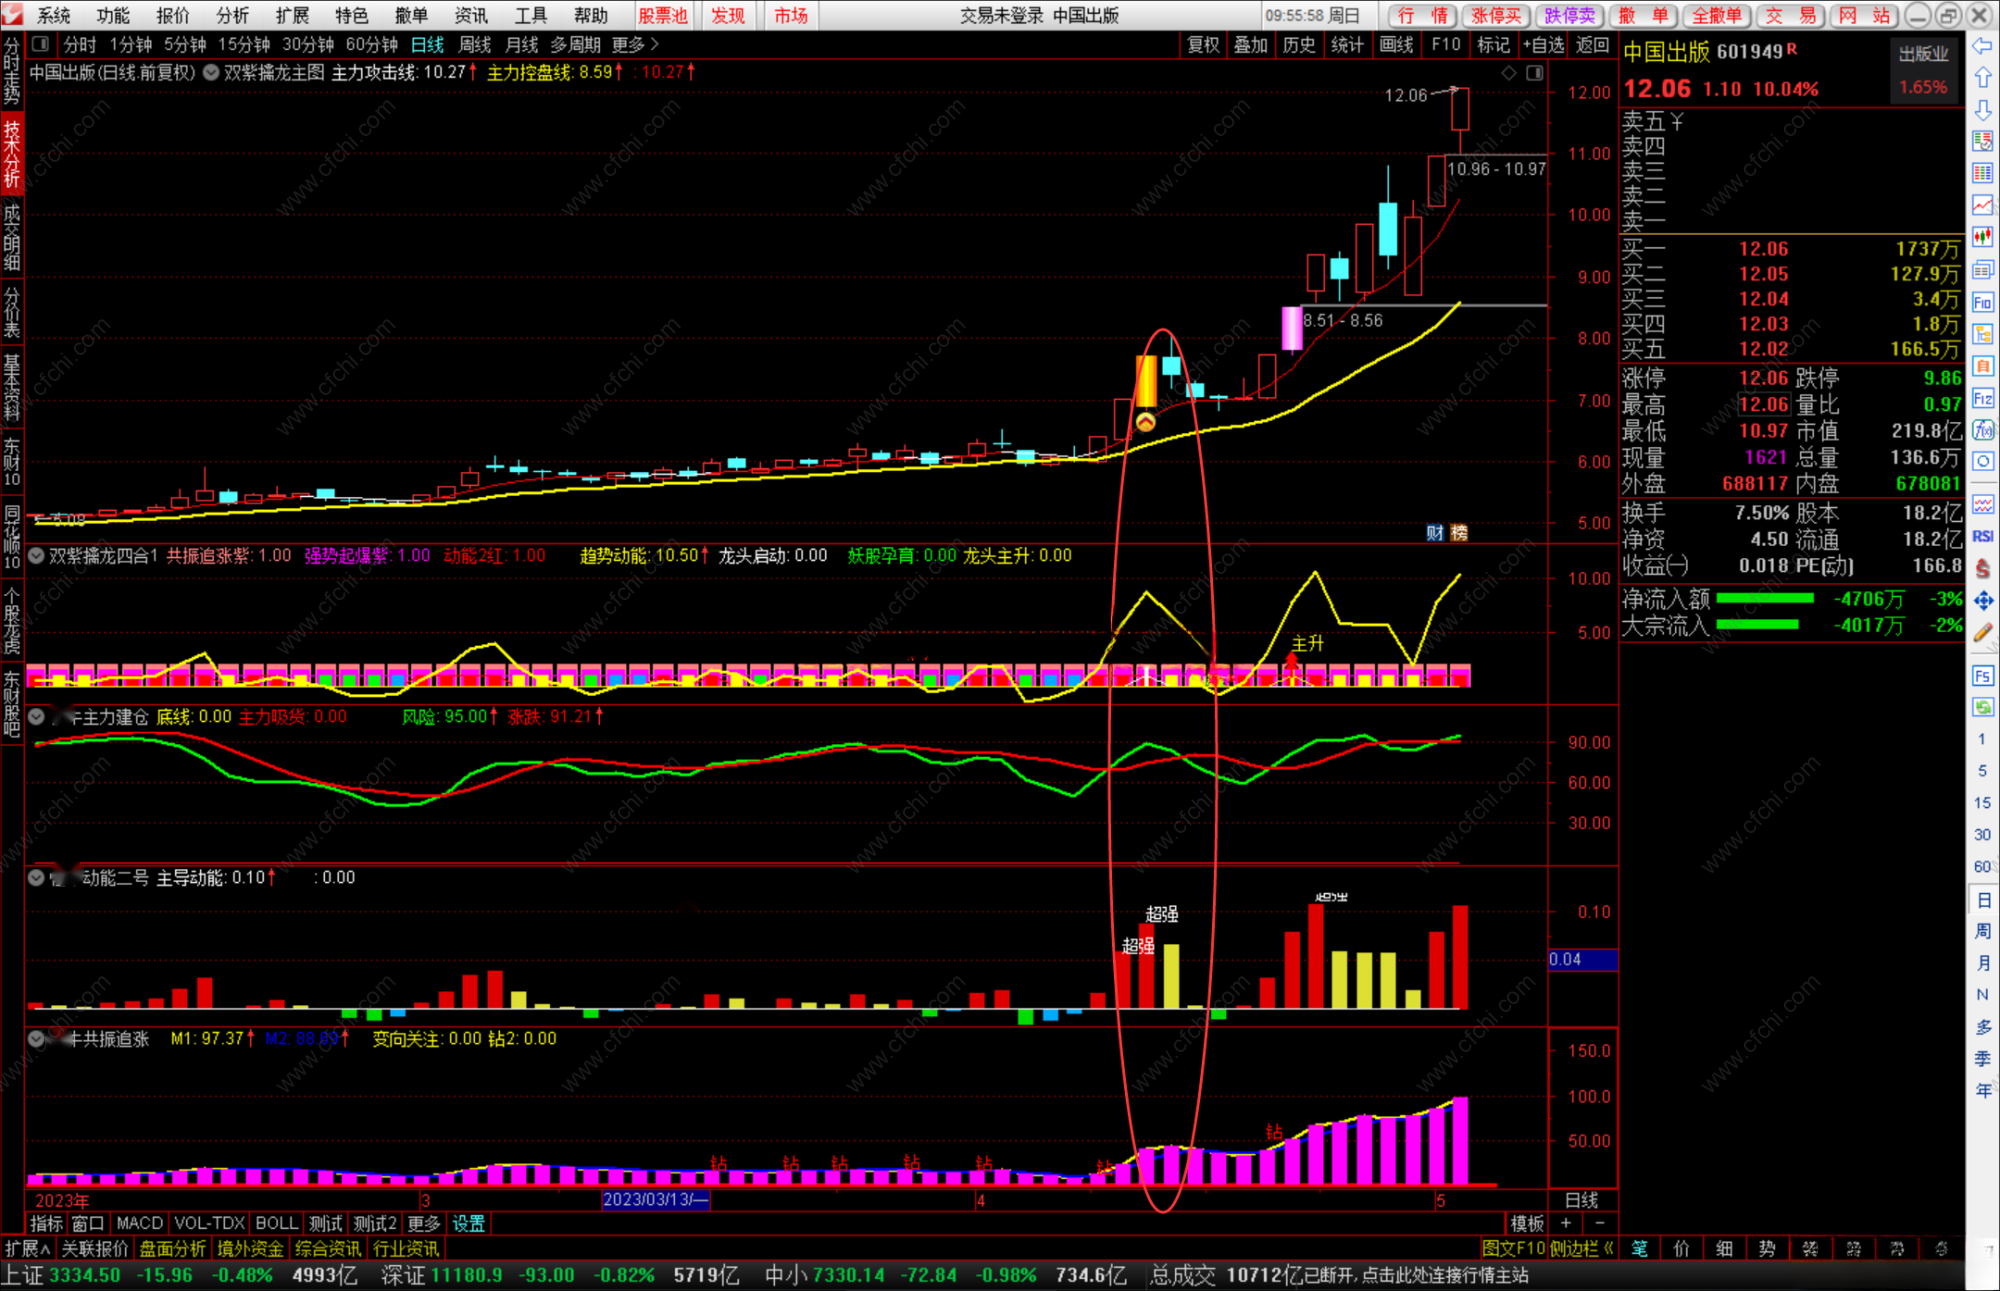
Task: Click the green 净流入额 flow bar
Action: (x=1765, y=599)
